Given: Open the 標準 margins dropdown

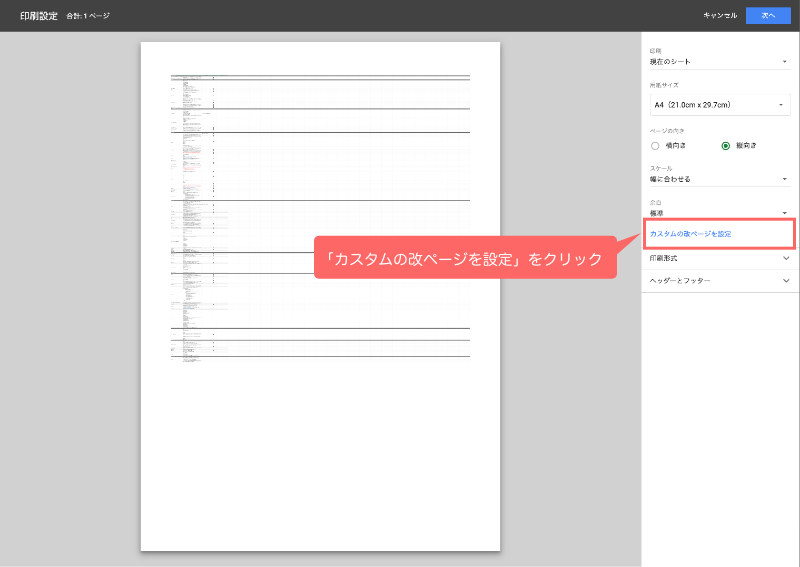Looking at the screenshot, I should click(x=715, y=212).
